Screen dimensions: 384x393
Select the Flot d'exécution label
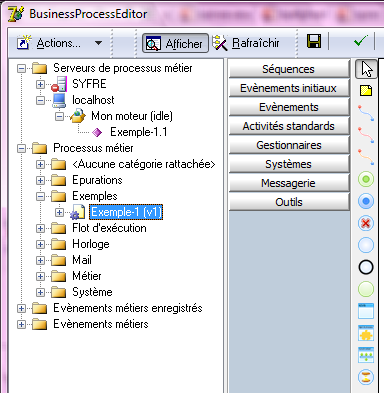tap(109, 228)
